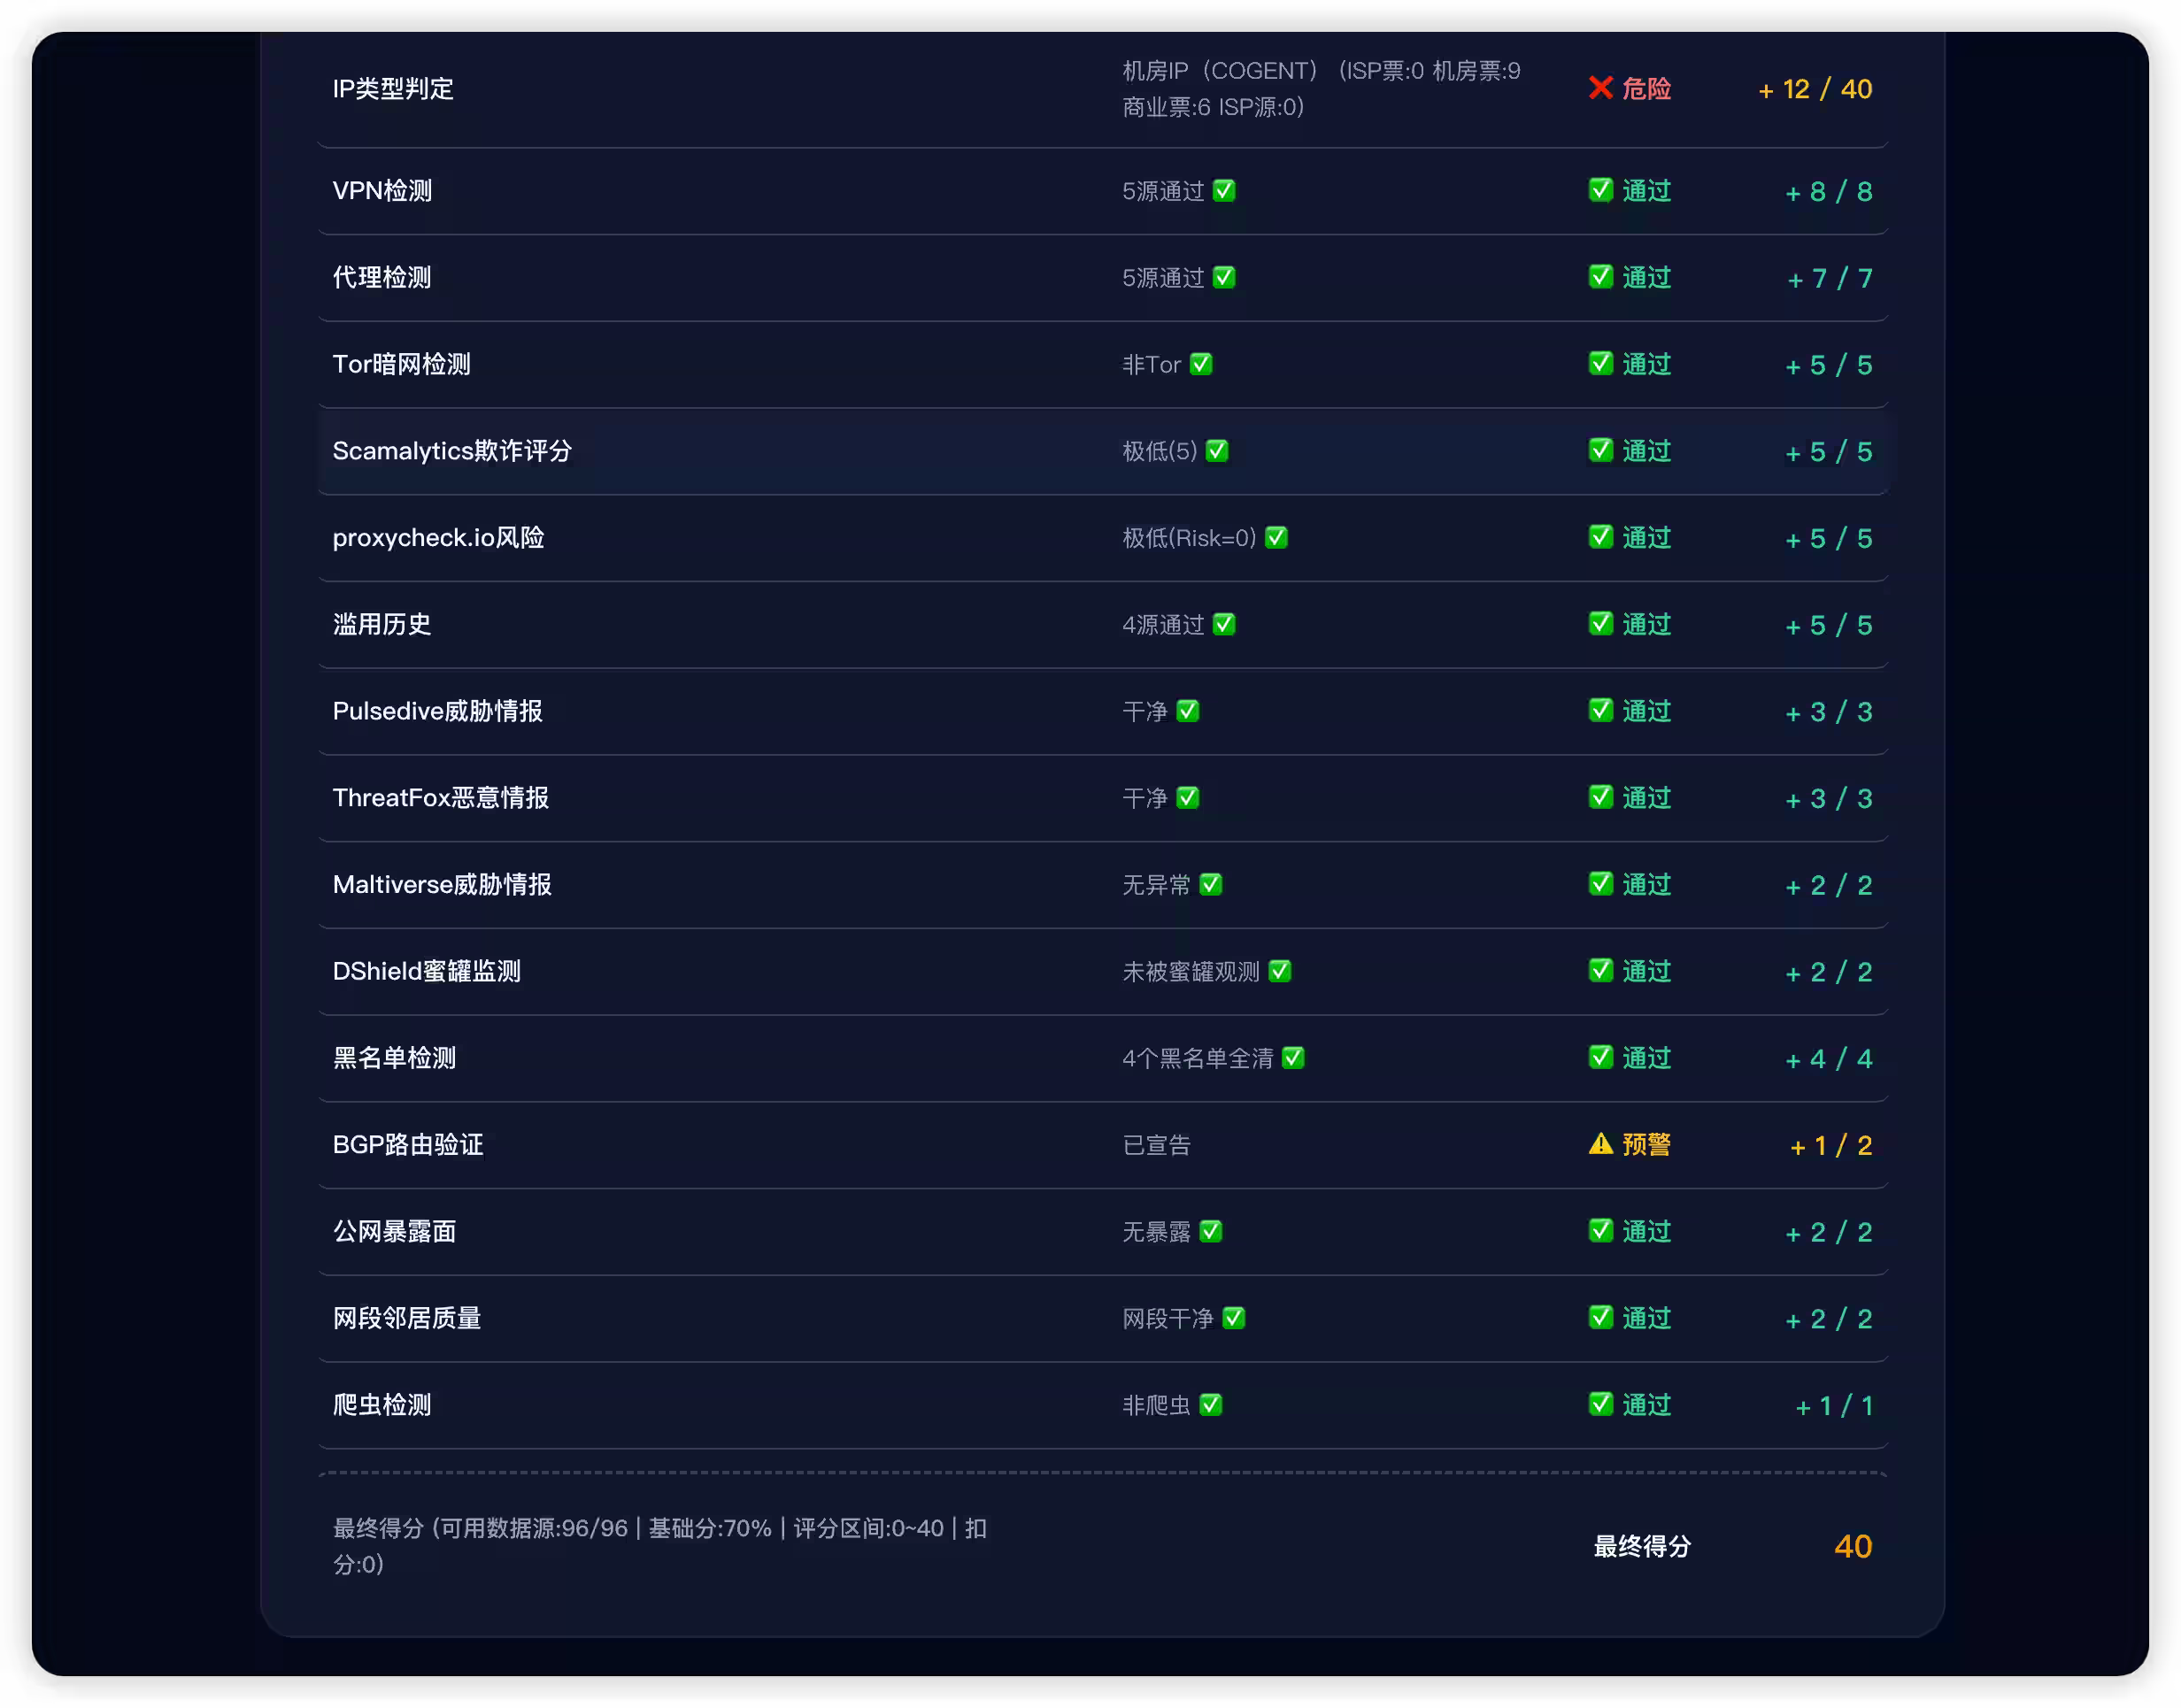
Task: Select the Pulsedive威胁情报 row label
Action: [437, 711]
